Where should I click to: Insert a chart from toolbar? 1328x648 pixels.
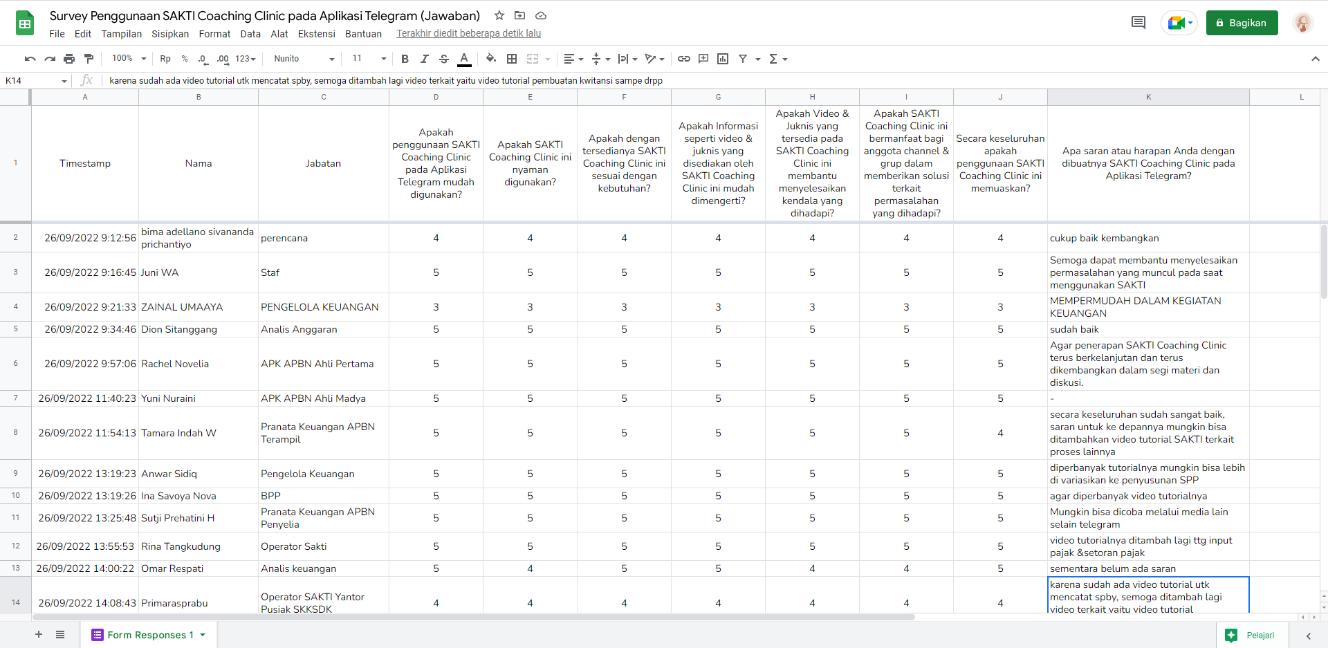point(722,59)
